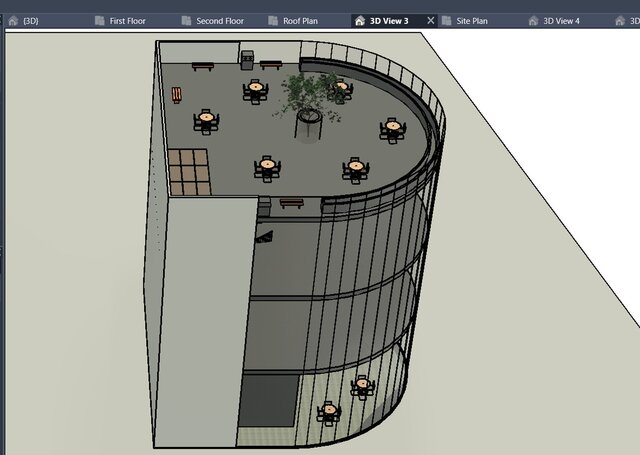Switch to the 3D View 4 tab
This screenshot has height=455, width=640.
tap(561, 21)
